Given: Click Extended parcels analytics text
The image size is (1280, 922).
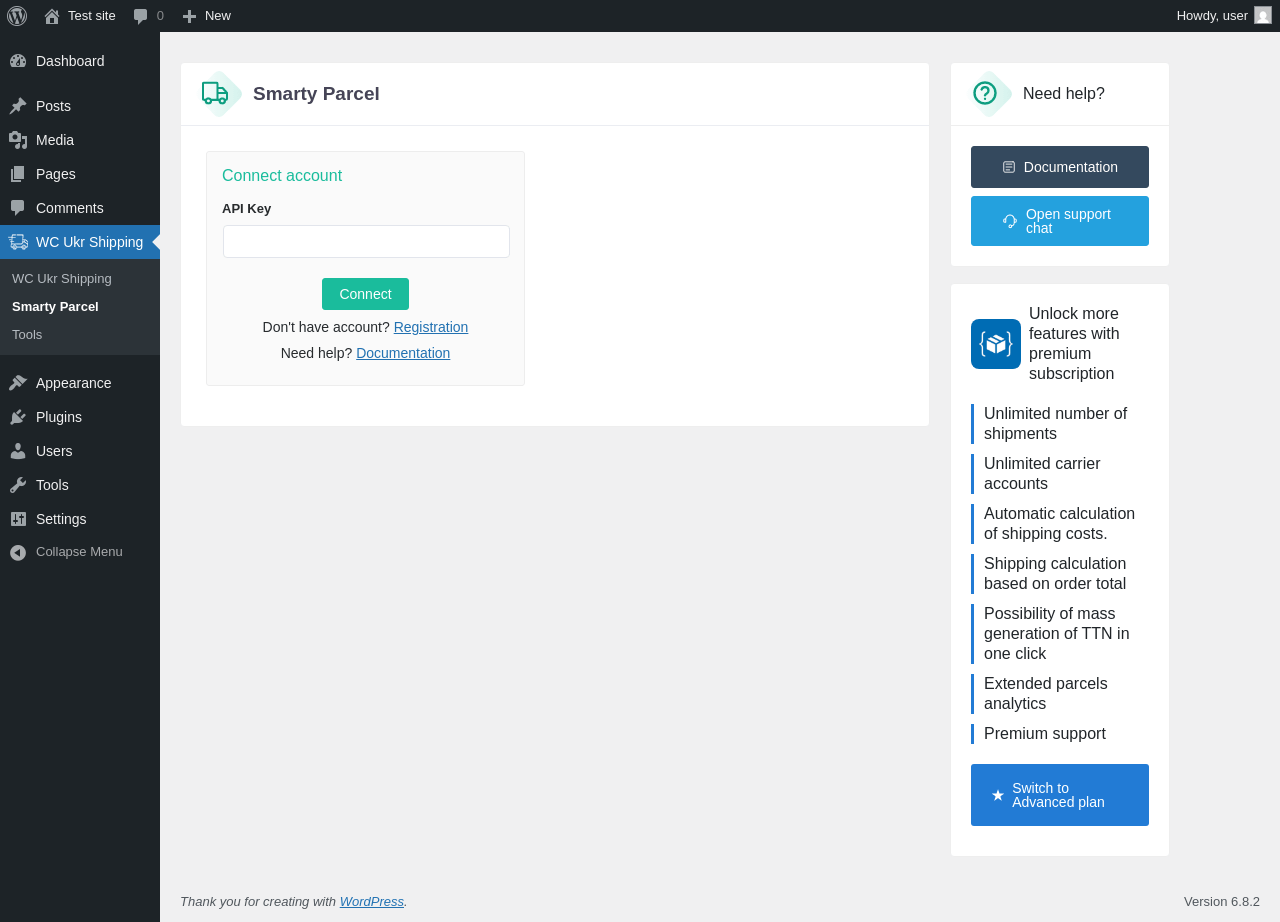Looking at the screenshot, I should point(1046,694).
